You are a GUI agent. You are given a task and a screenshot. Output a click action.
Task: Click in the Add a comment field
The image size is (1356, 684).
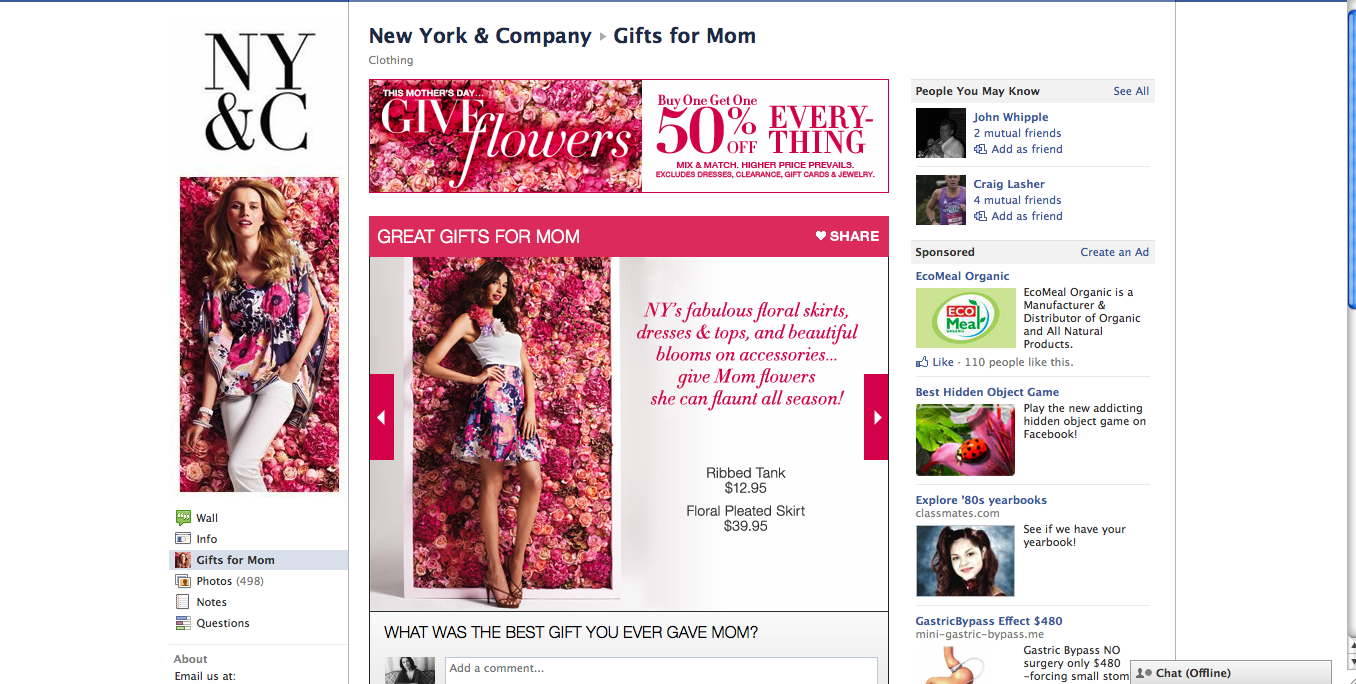coord(661,669)
